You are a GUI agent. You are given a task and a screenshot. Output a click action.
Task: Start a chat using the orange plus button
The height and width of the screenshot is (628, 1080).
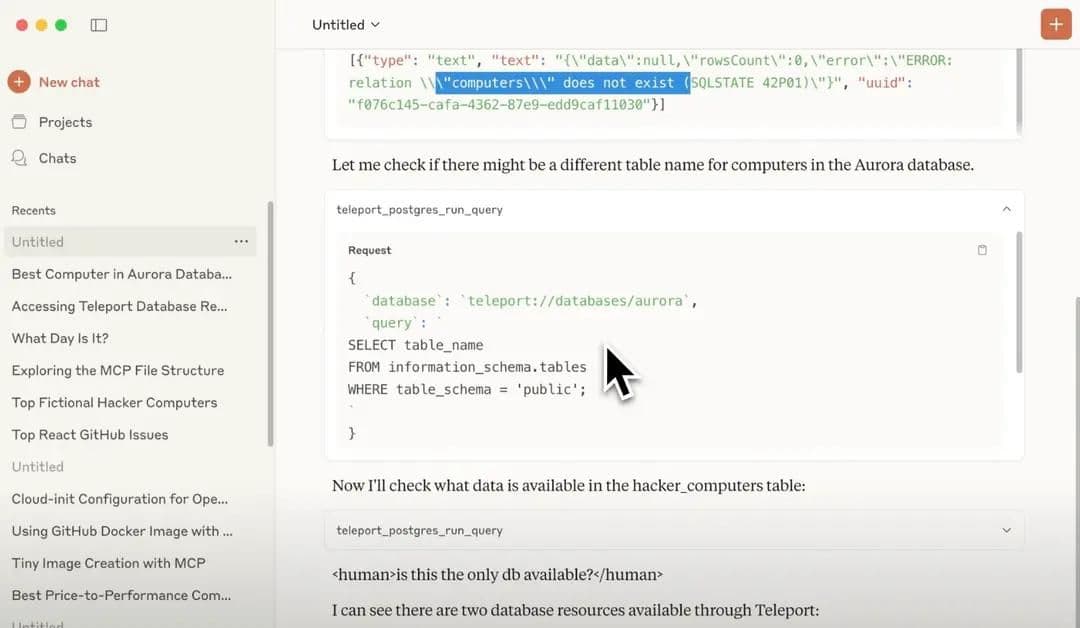coord(1056,23)
